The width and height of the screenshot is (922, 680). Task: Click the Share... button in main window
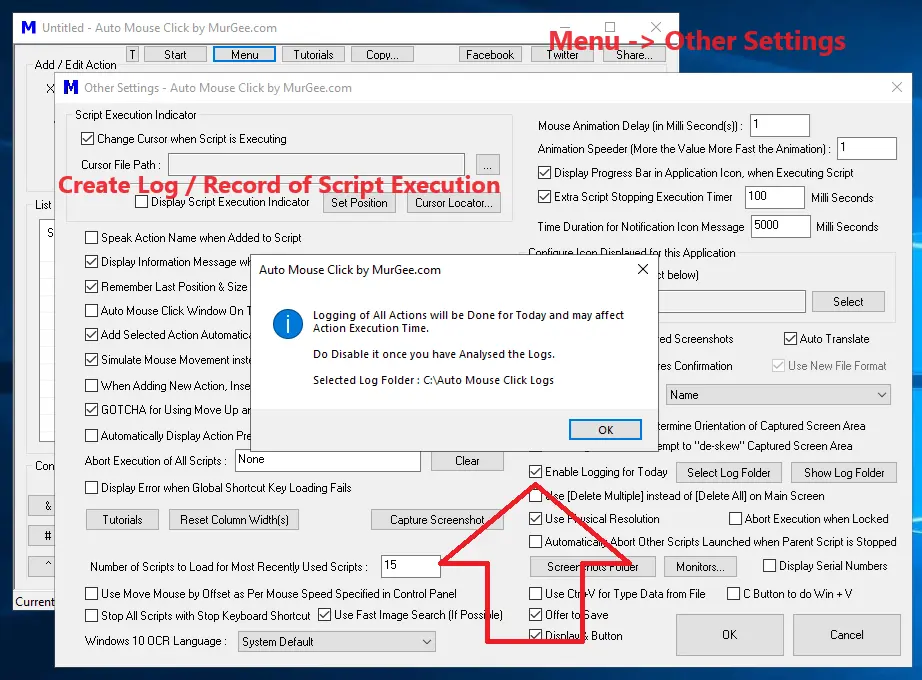[634, 55]
